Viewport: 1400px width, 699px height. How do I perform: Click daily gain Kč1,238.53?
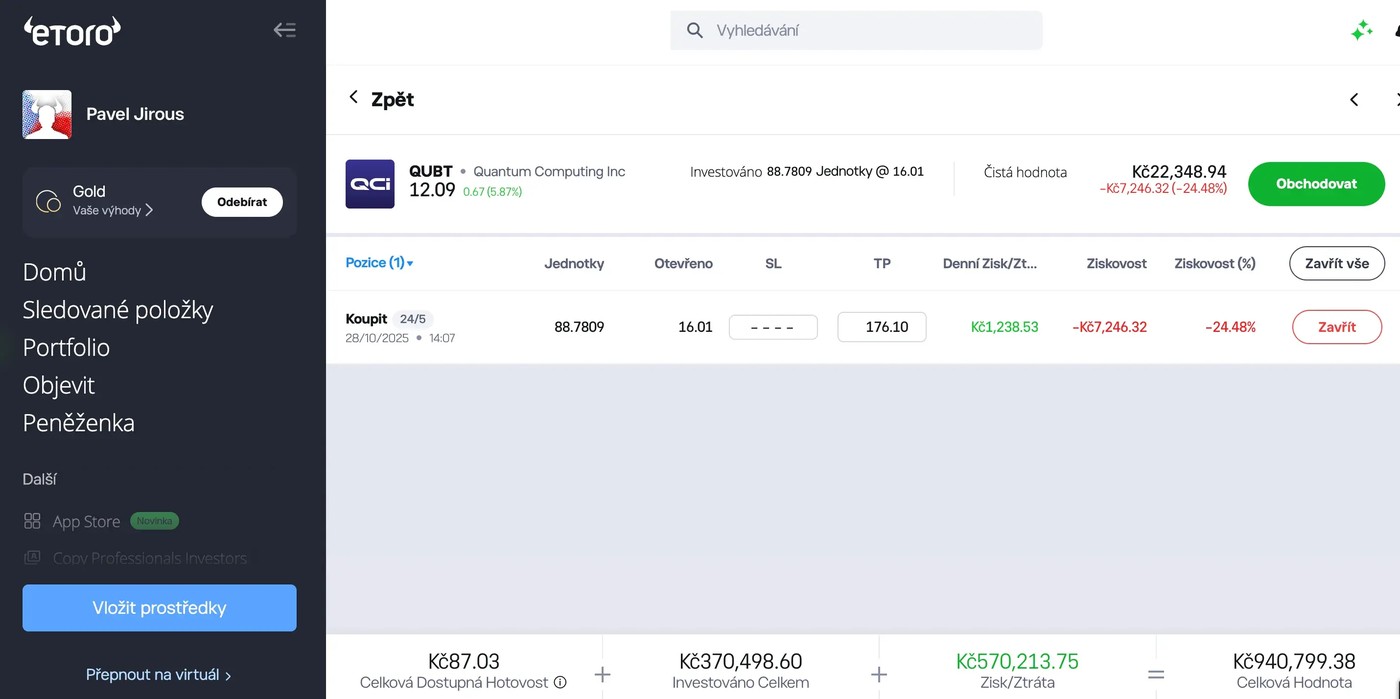pyautogui.click(x=1005, y=327)
